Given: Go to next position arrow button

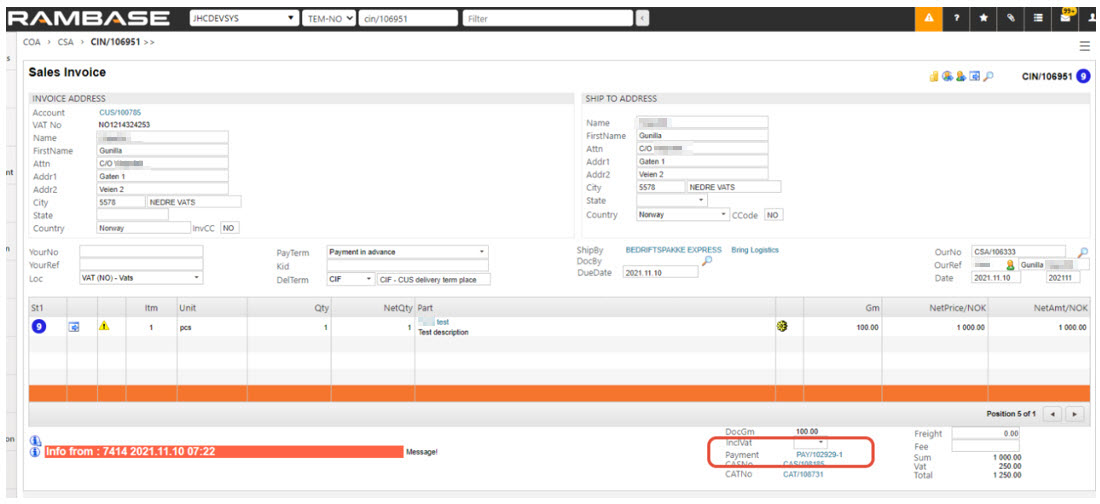Looking at the screenshot, I should pos(1075,413).
